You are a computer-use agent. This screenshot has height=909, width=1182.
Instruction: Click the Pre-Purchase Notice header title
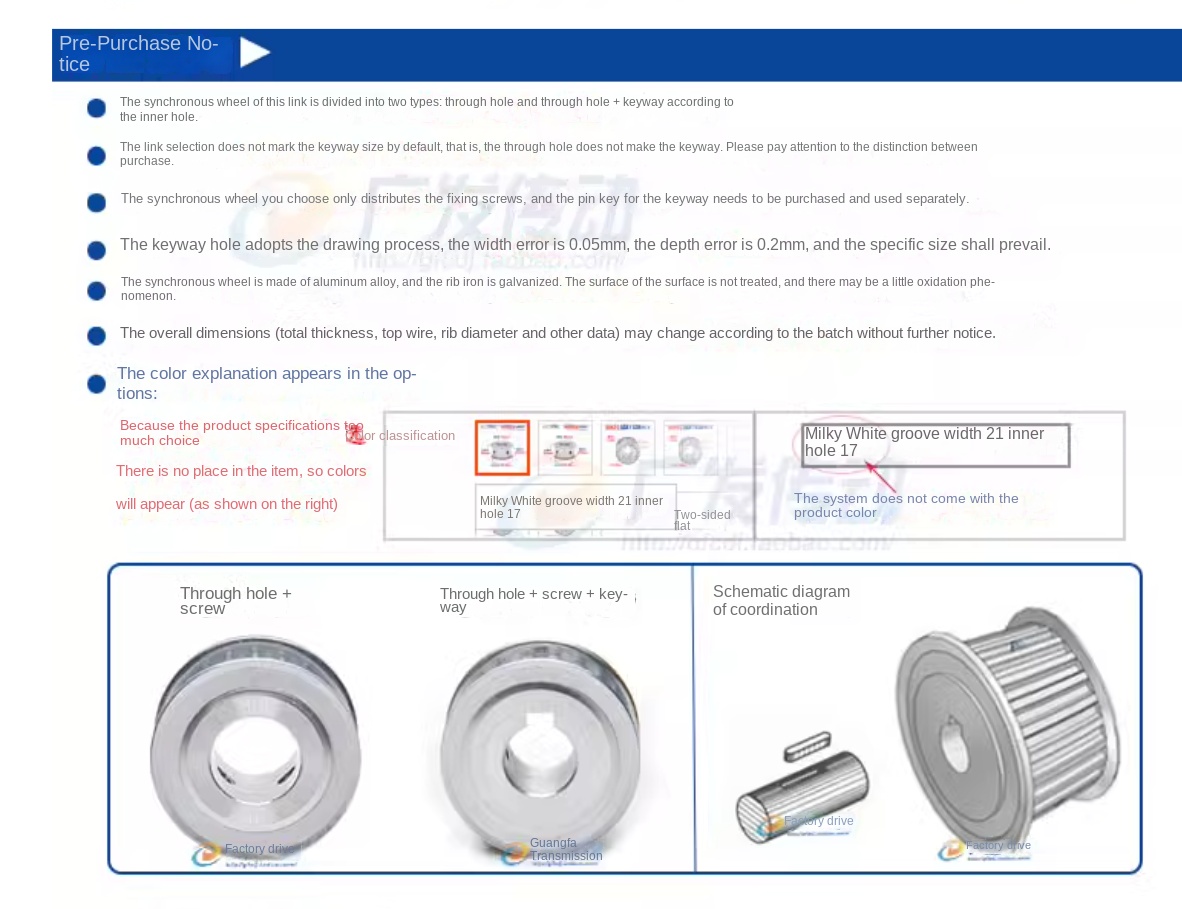pyautogui.click(x=138, y=54)
